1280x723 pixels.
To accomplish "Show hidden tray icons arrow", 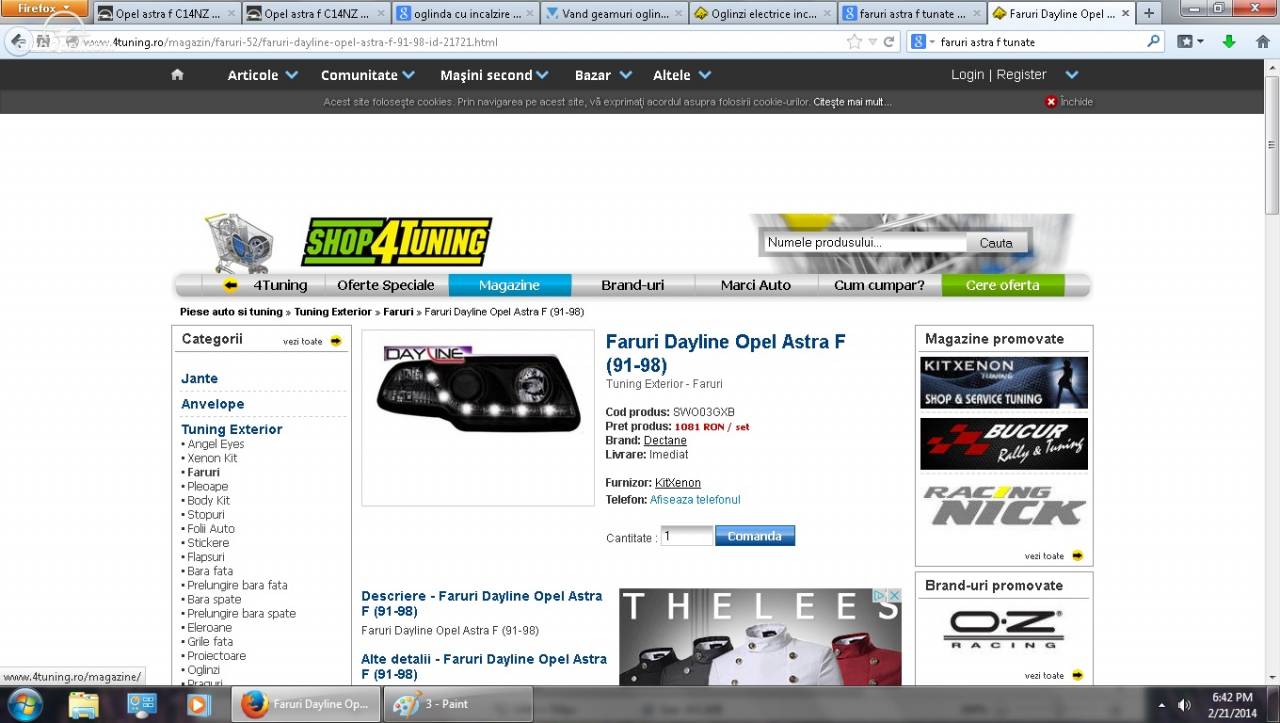I will tap(1161, 705).
